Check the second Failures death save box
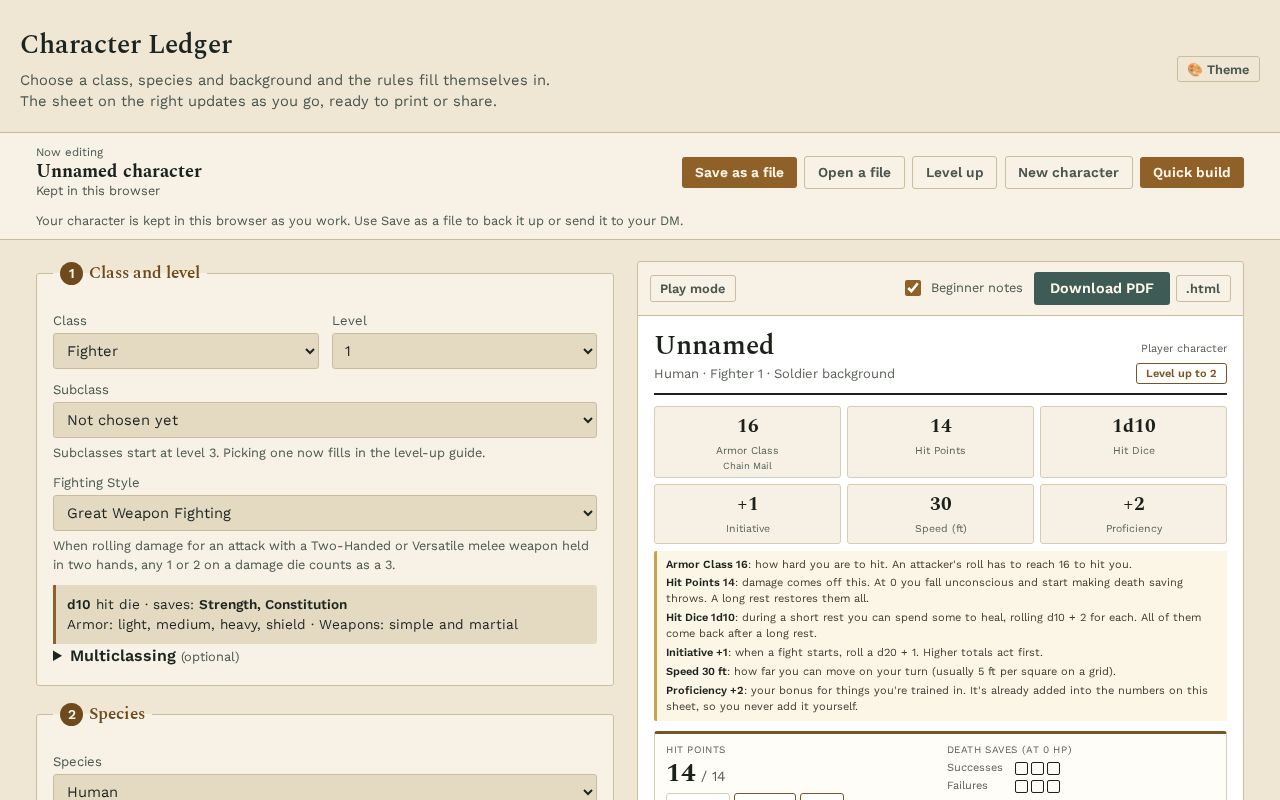This screenshot has height=800, width=1280. 1037,786
